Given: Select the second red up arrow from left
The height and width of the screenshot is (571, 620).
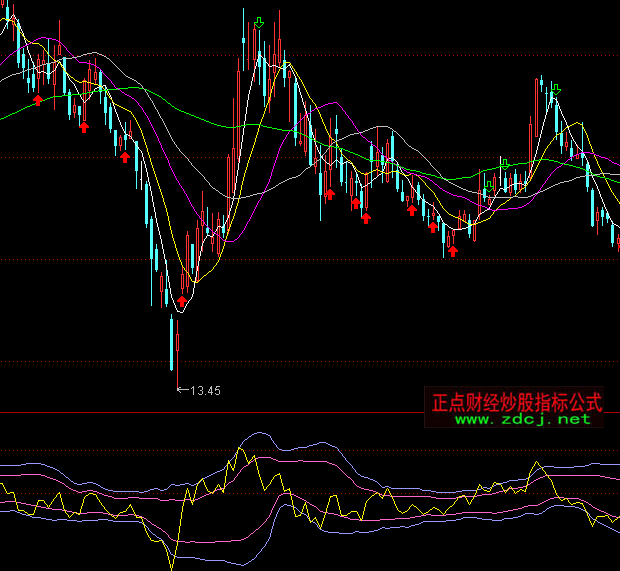Looking at the screenshot, I should tap(84, 126).
